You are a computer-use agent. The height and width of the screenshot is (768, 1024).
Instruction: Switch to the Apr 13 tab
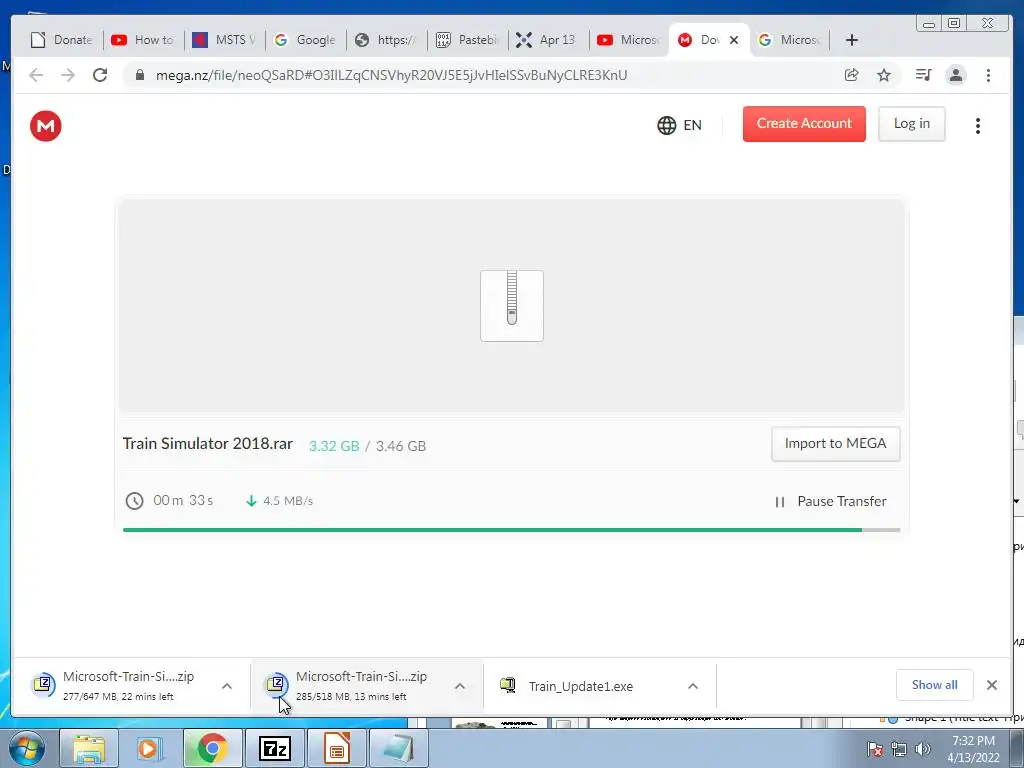pyautogui.click(x=549, y=40)
